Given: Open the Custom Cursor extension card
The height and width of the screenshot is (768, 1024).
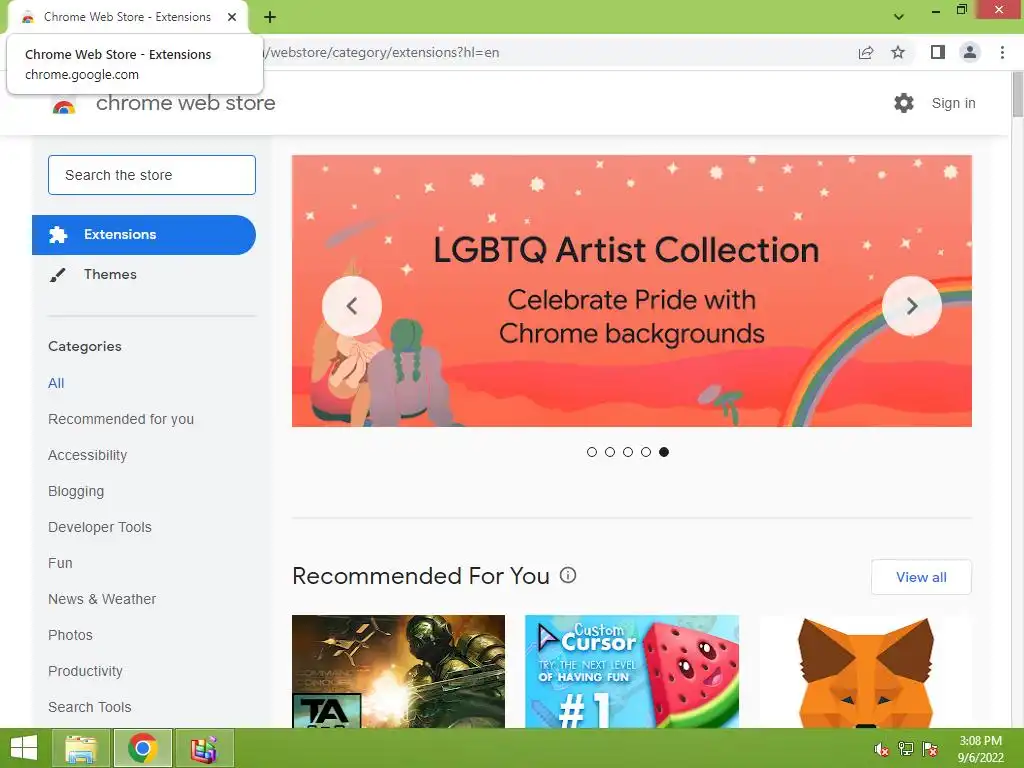Looking at the screenshot, I should pos(632,671).
